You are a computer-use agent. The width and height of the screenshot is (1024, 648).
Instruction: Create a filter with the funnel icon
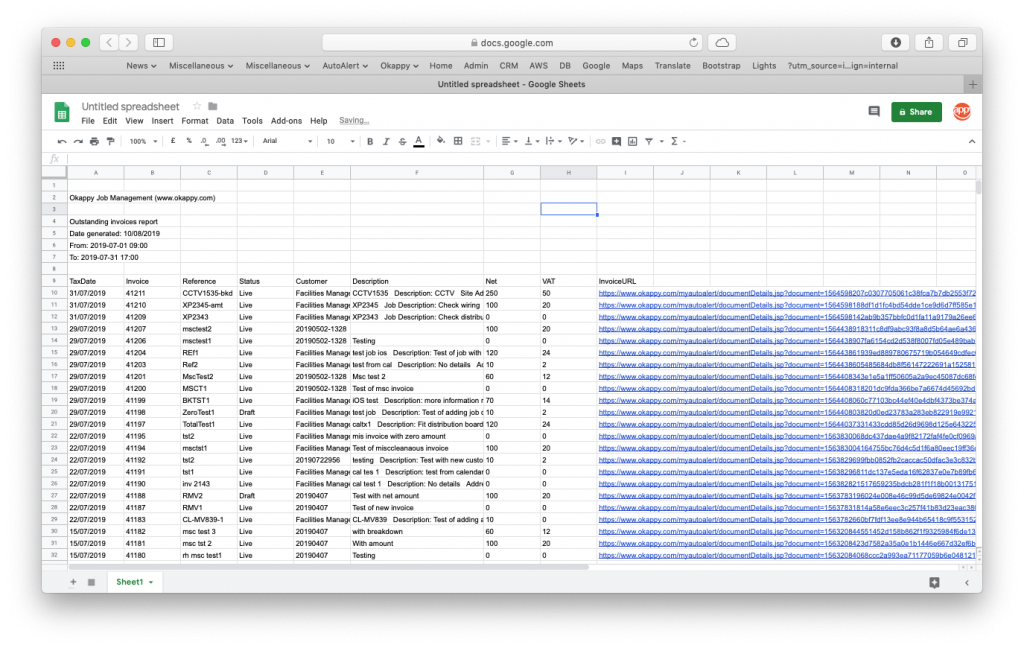click(x=649, y=141)
